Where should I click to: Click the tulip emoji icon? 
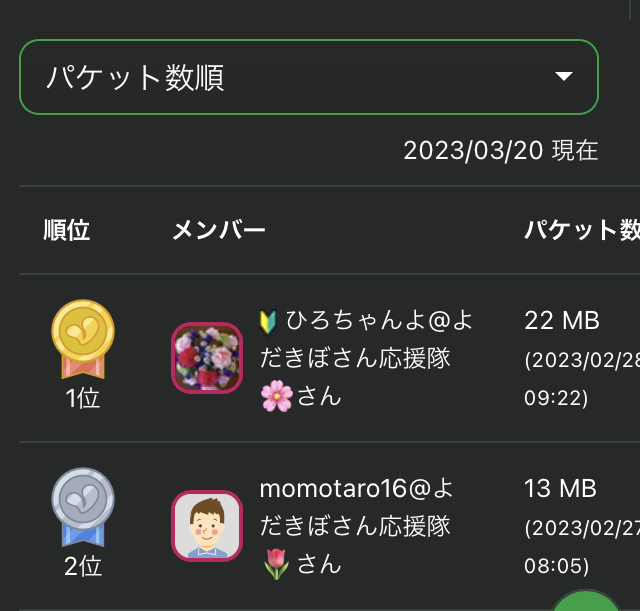point(275,564)
